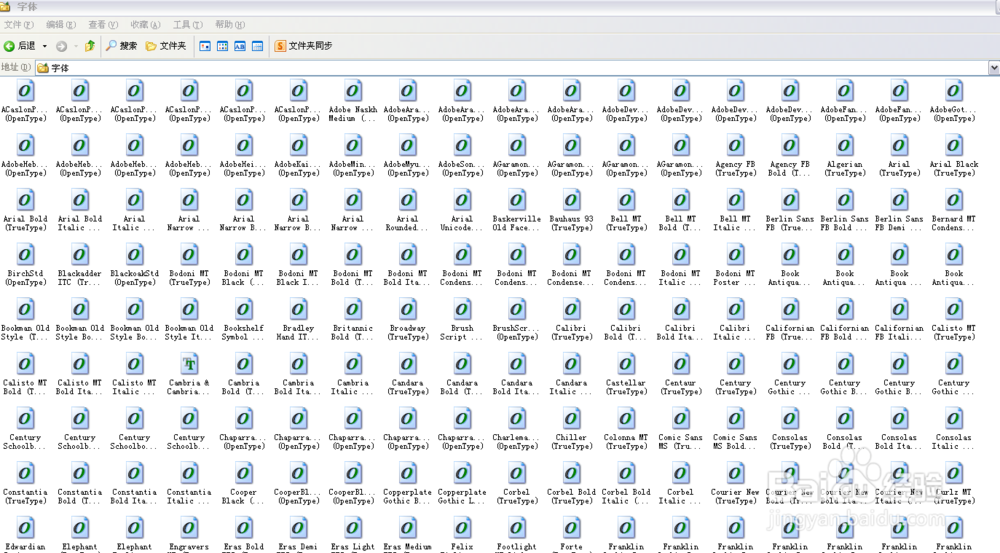The width and height of the screenshot is (1000, 553).
Task: Select the Century (TrueType) font icon
Action: [735, 365]
